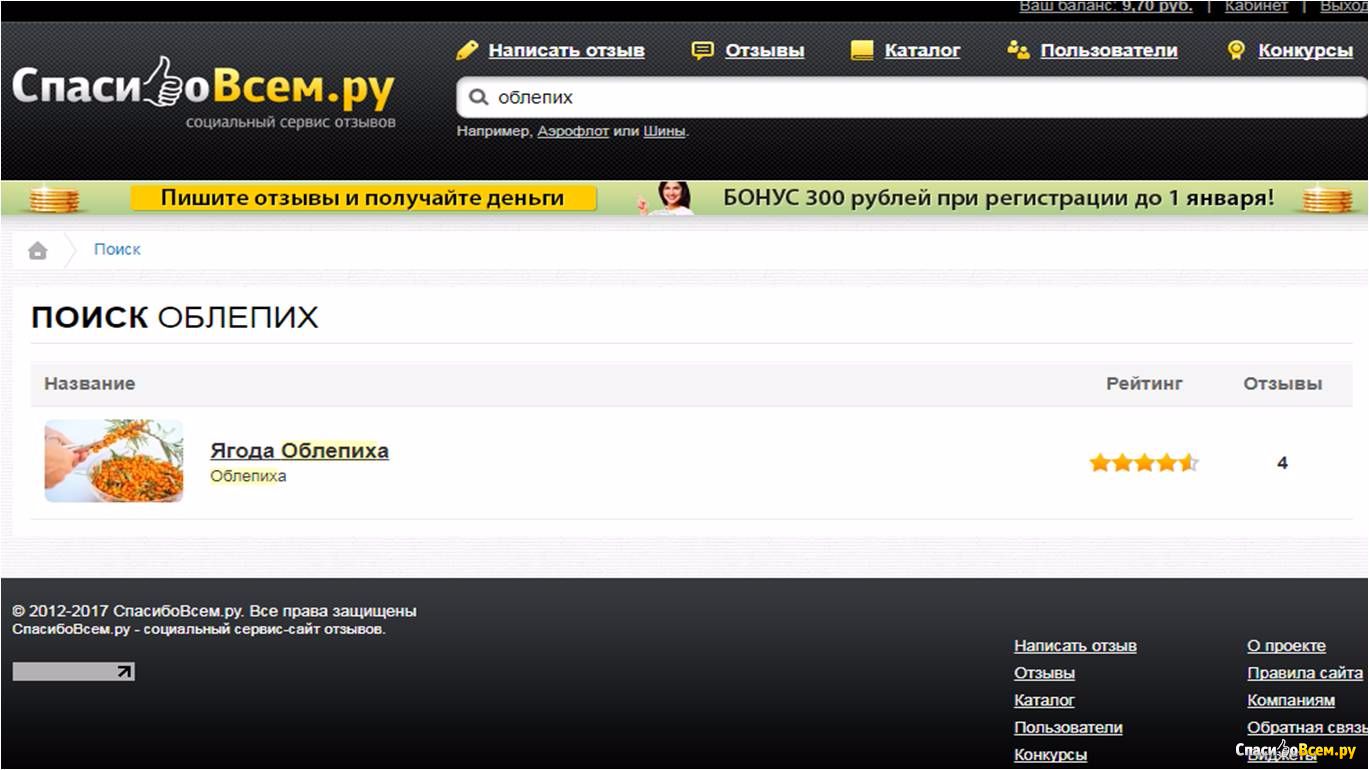
Task: Click the Облепиха category label under result
Action: pyautogui.click(x=248, y=476)
